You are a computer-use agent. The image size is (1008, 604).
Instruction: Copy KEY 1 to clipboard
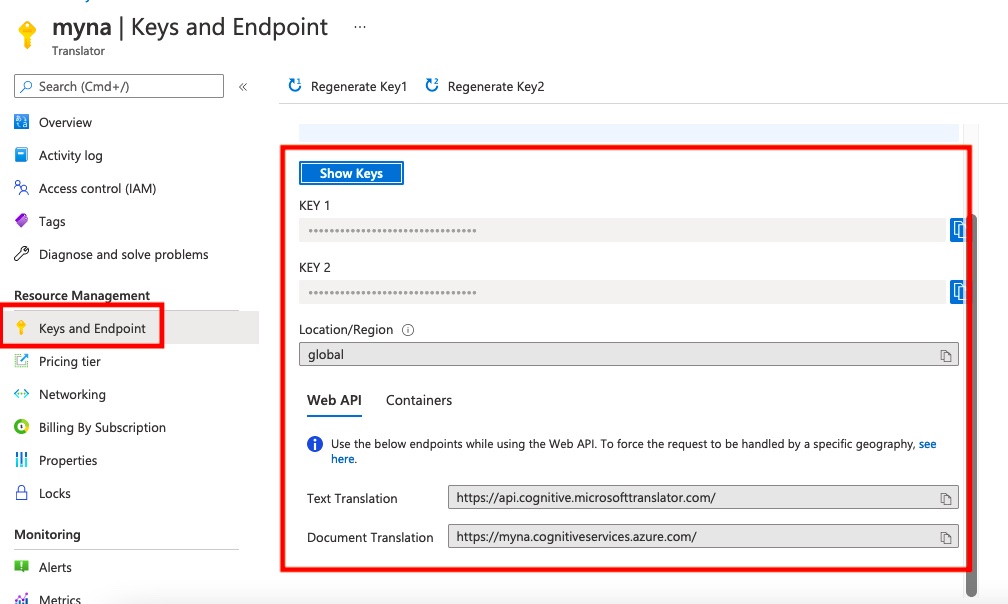click(958, 229)
